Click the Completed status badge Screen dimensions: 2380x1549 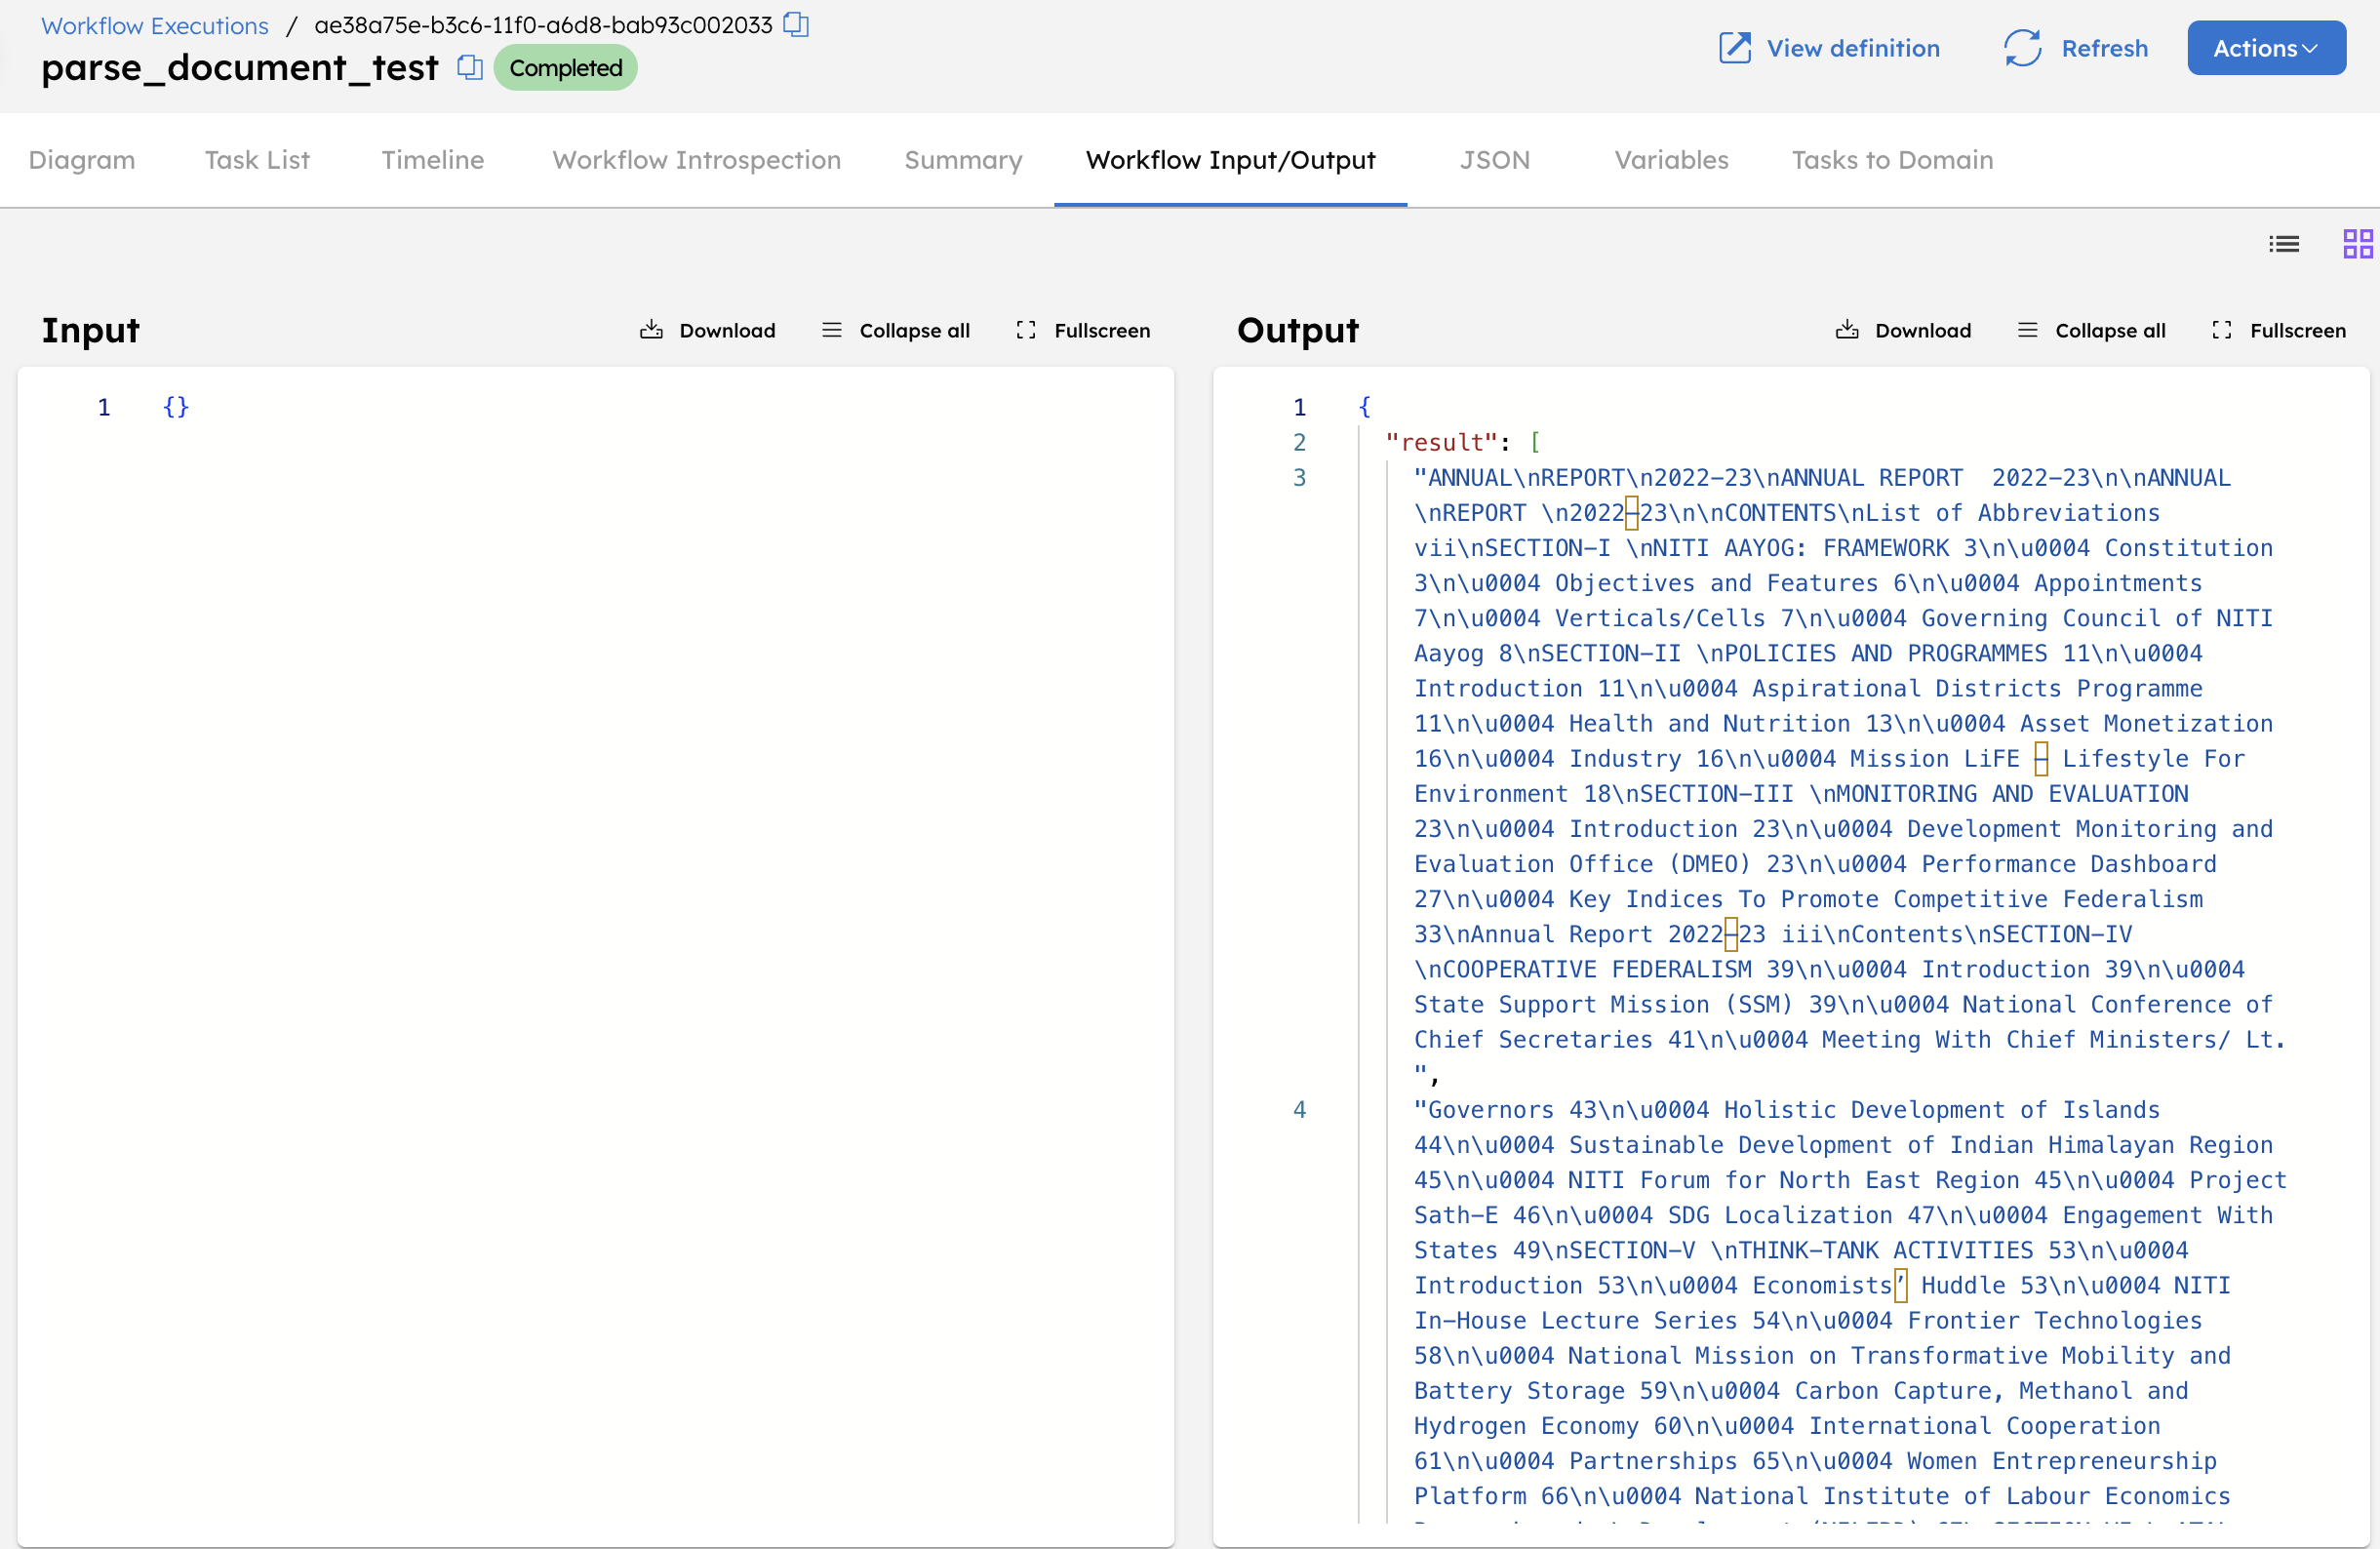(565, 67)
